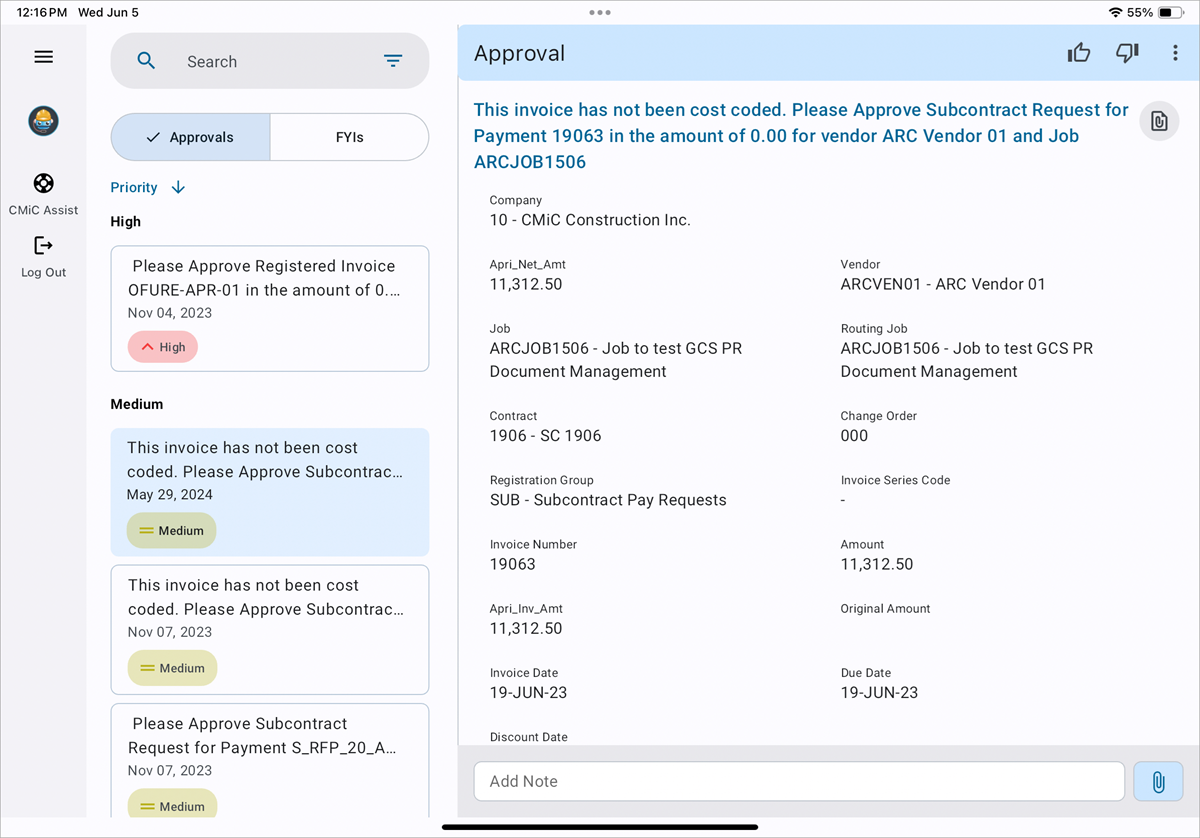Click the Invoice Date value 19-JUN-23

click(528, 692)
